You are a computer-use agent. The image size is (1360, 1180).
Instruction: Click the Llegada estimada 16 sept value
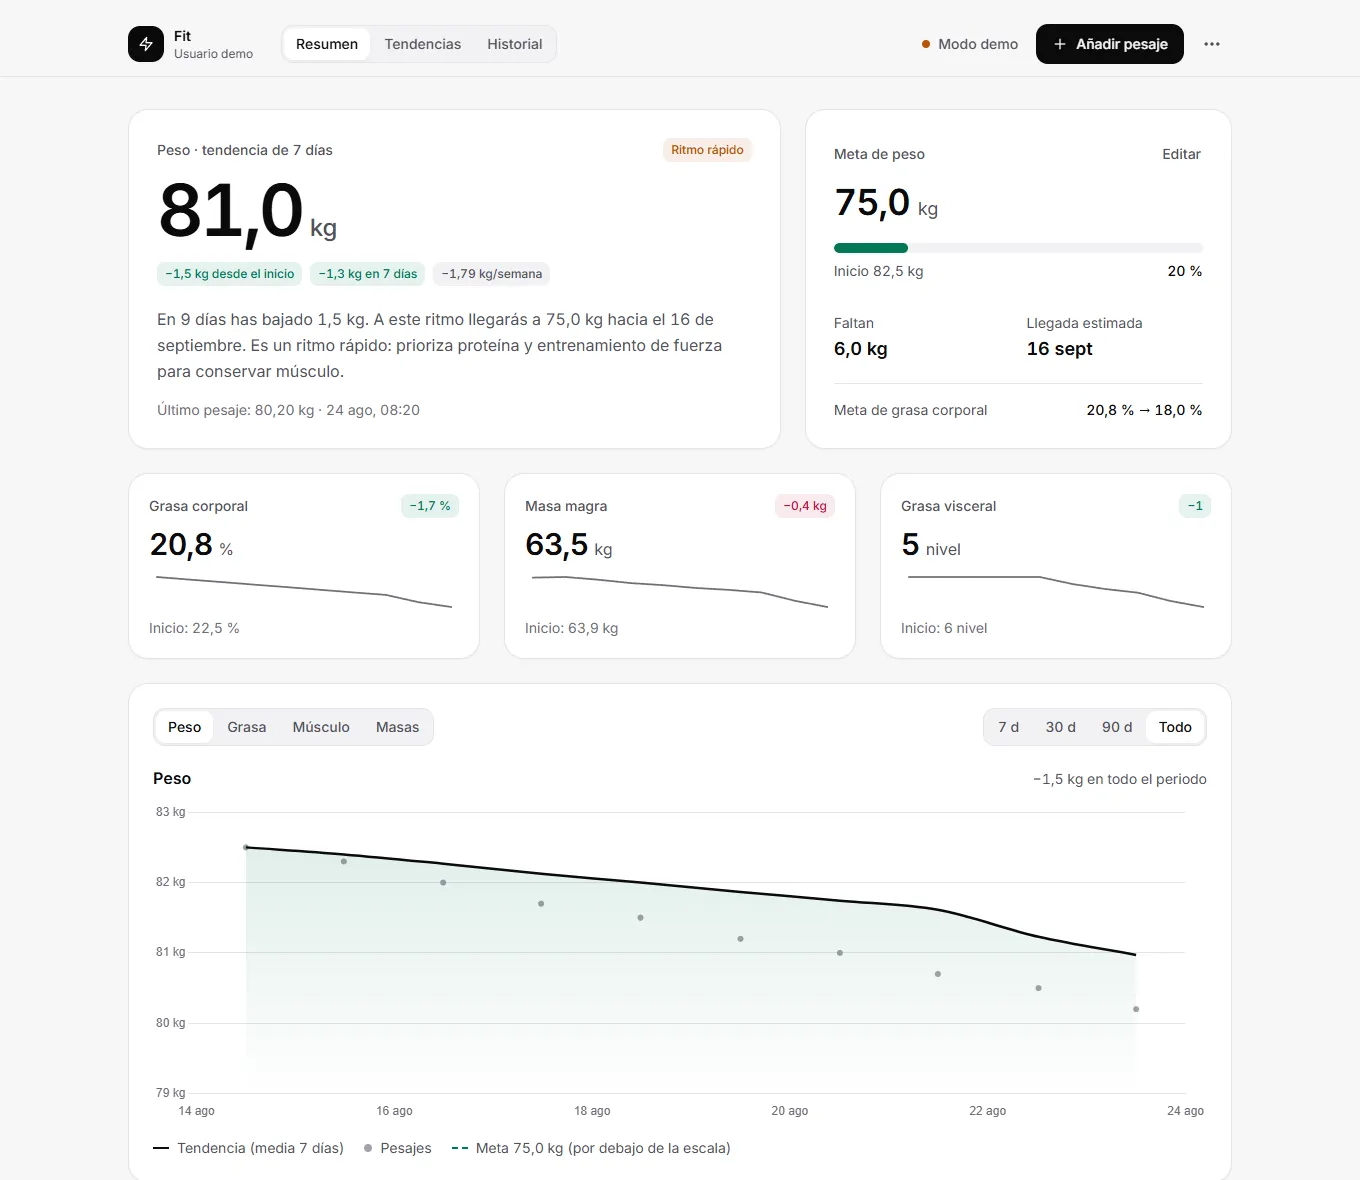[1060, 349]
